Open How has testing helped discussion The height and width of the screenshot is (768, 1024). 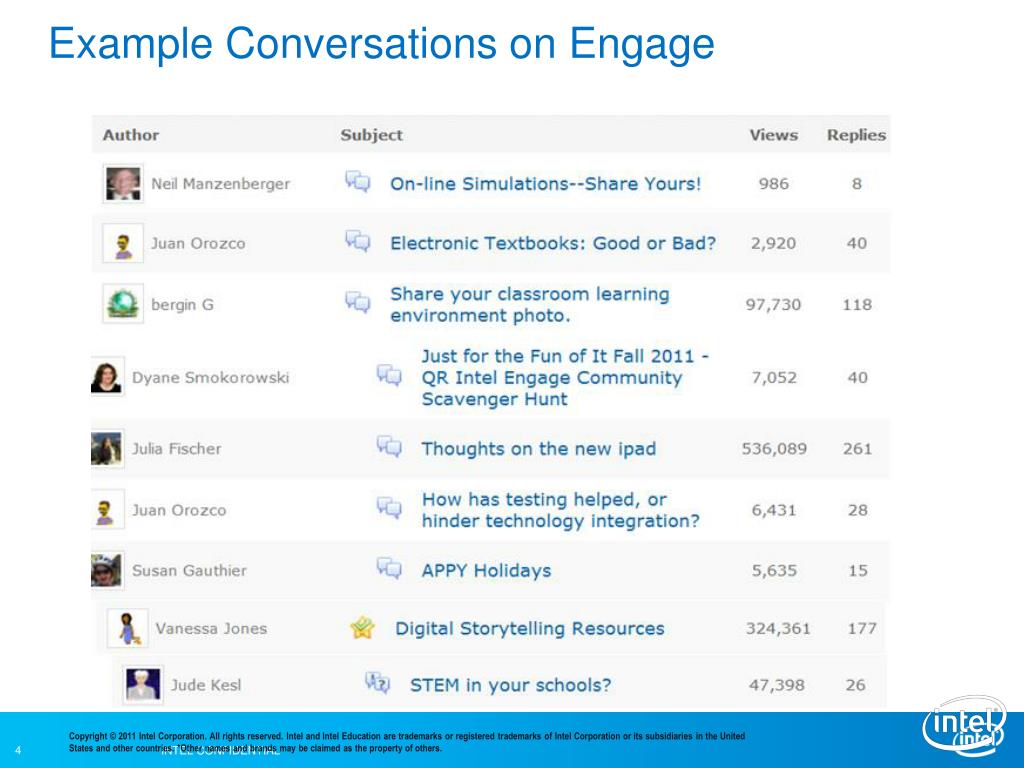tap(560, 510)
